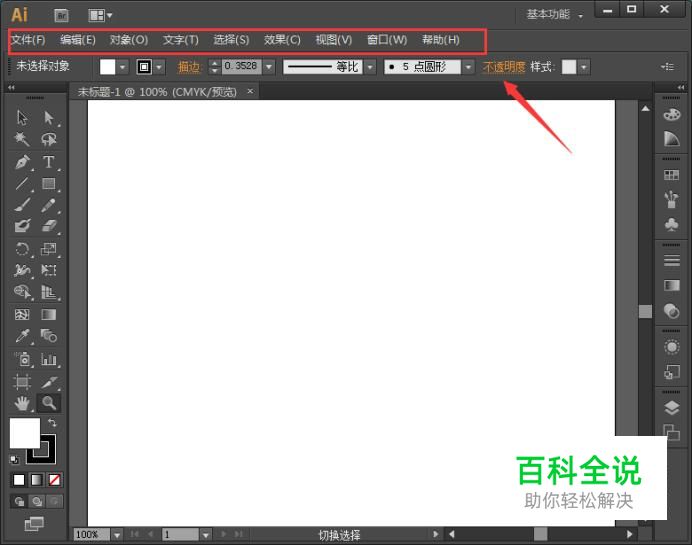
Task: Open the 效果(C) menu
Action: click(x=282, y=40)
